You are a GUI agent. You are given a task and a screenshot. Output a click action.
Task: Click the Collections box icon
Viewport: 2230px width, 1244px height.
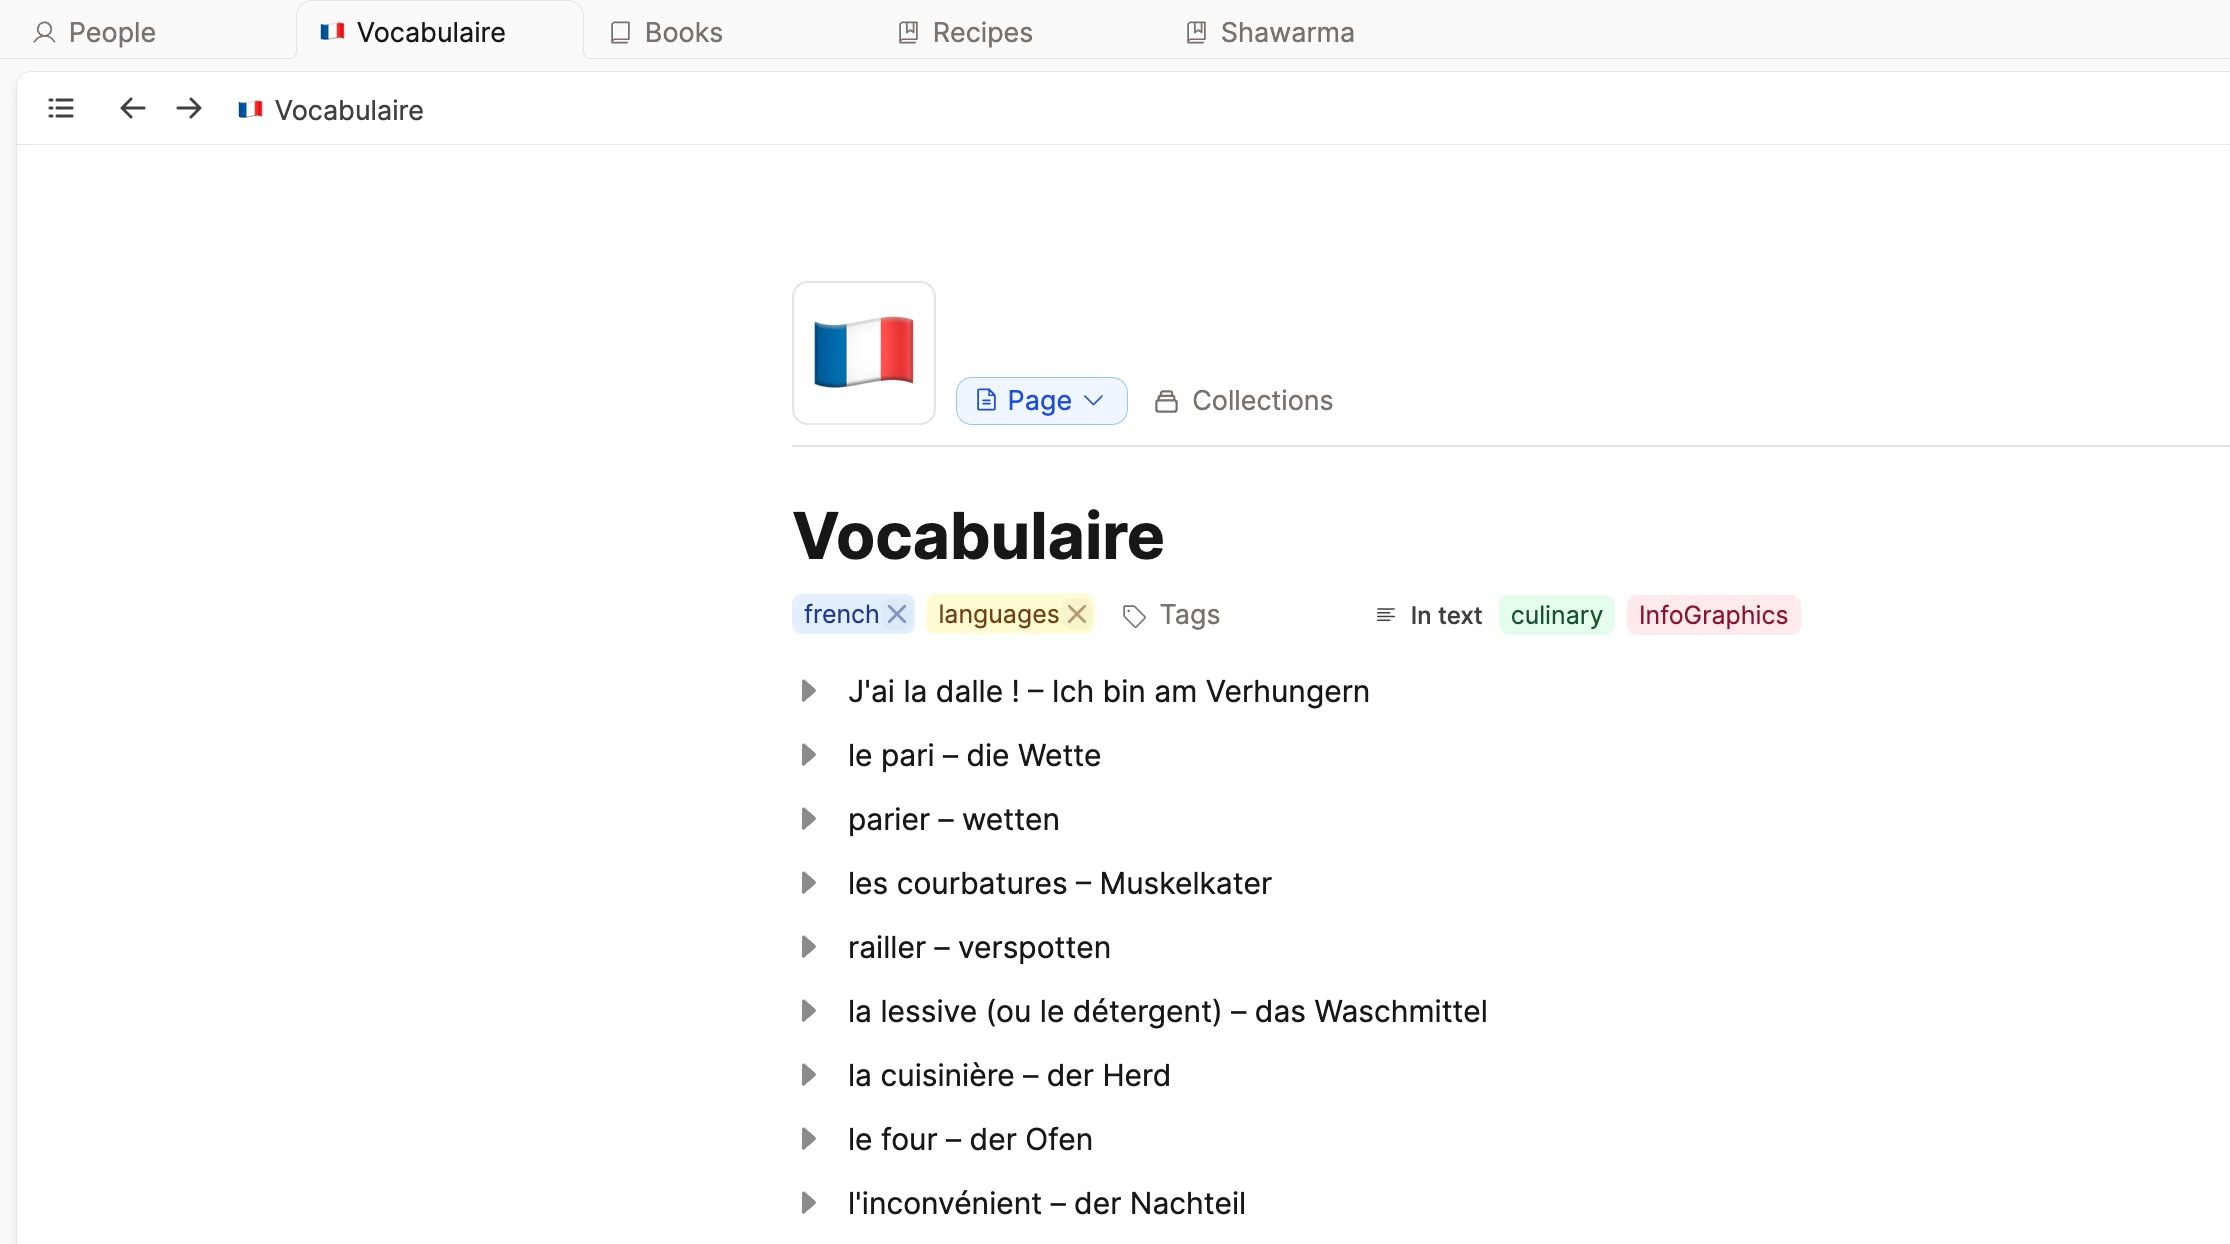pos(1166,401)
